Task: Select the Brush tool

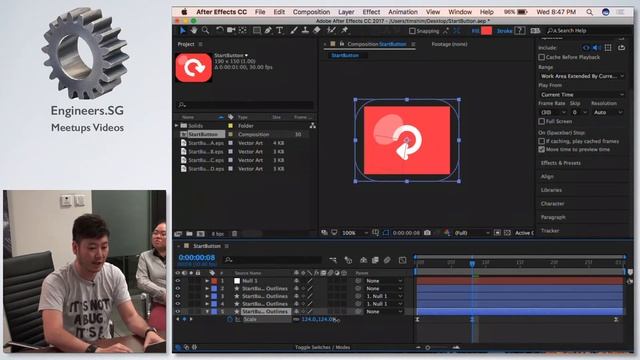Action: (293, 31)
